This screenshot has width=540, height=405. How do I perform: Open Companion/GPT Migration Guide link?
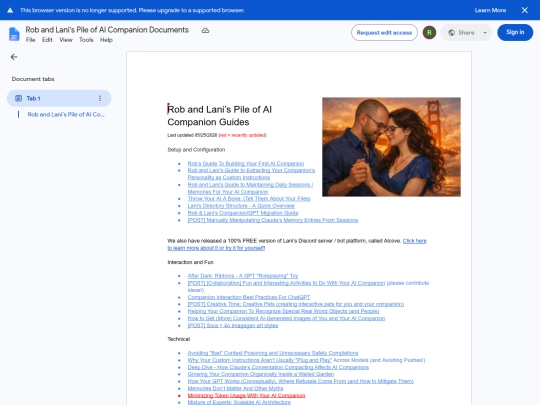(243, 213)
